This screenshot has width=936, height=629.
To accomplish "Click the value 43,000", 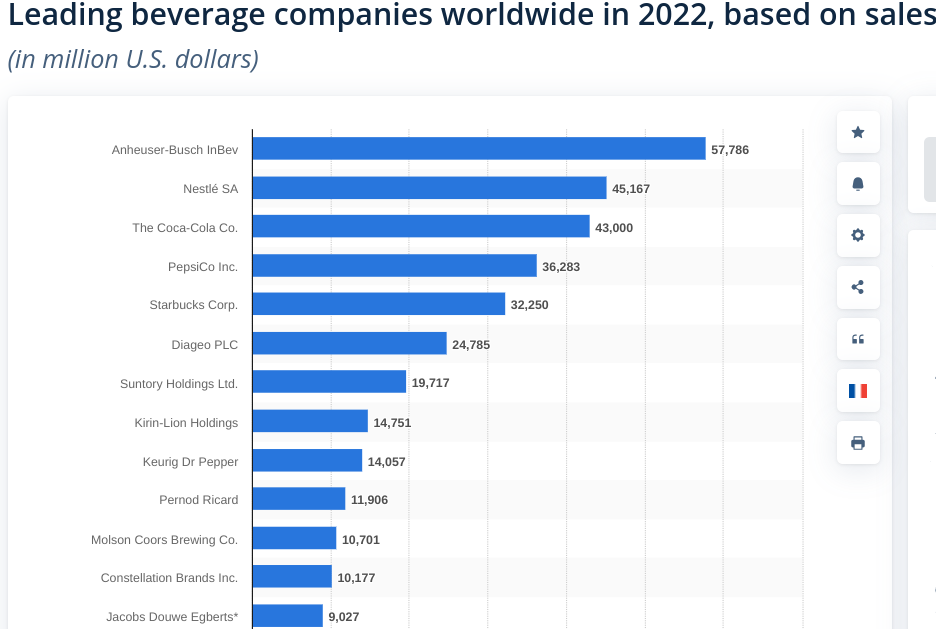I will pyautogui.click(x=614, y=228).
